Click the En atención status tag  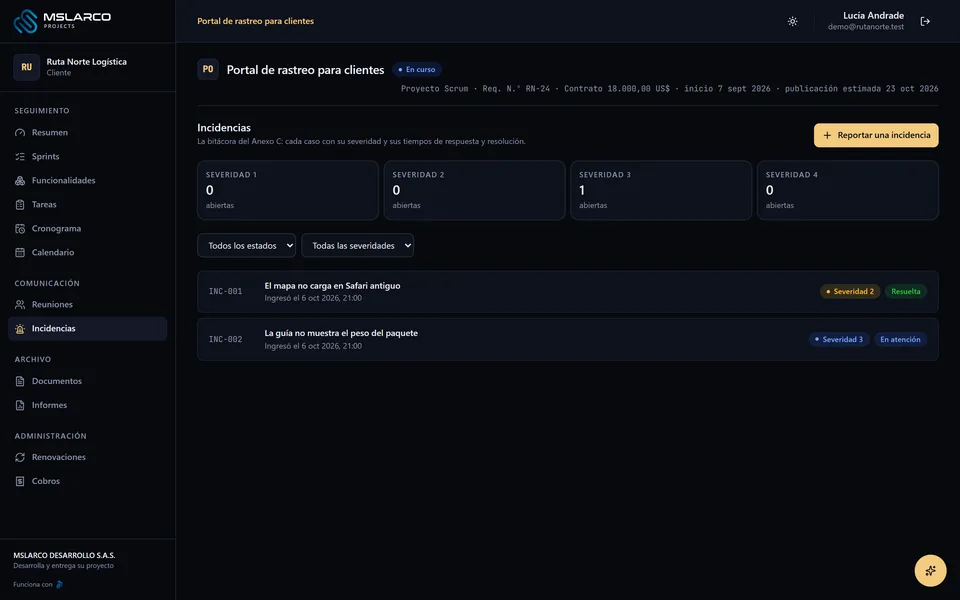point(900,339)
